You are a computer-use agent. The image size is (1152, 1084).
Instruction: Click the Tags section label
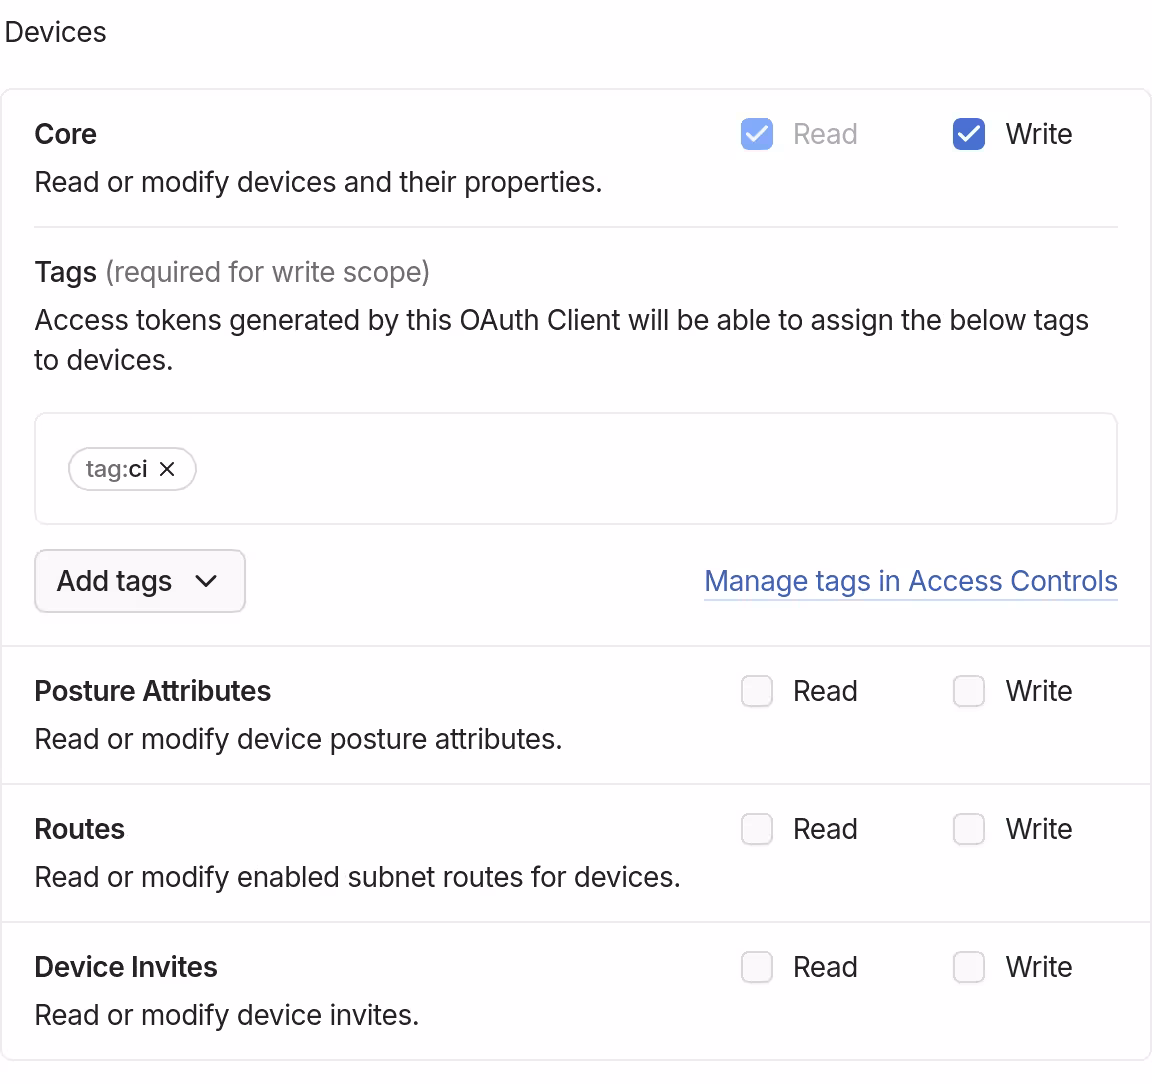coord(65,271)
